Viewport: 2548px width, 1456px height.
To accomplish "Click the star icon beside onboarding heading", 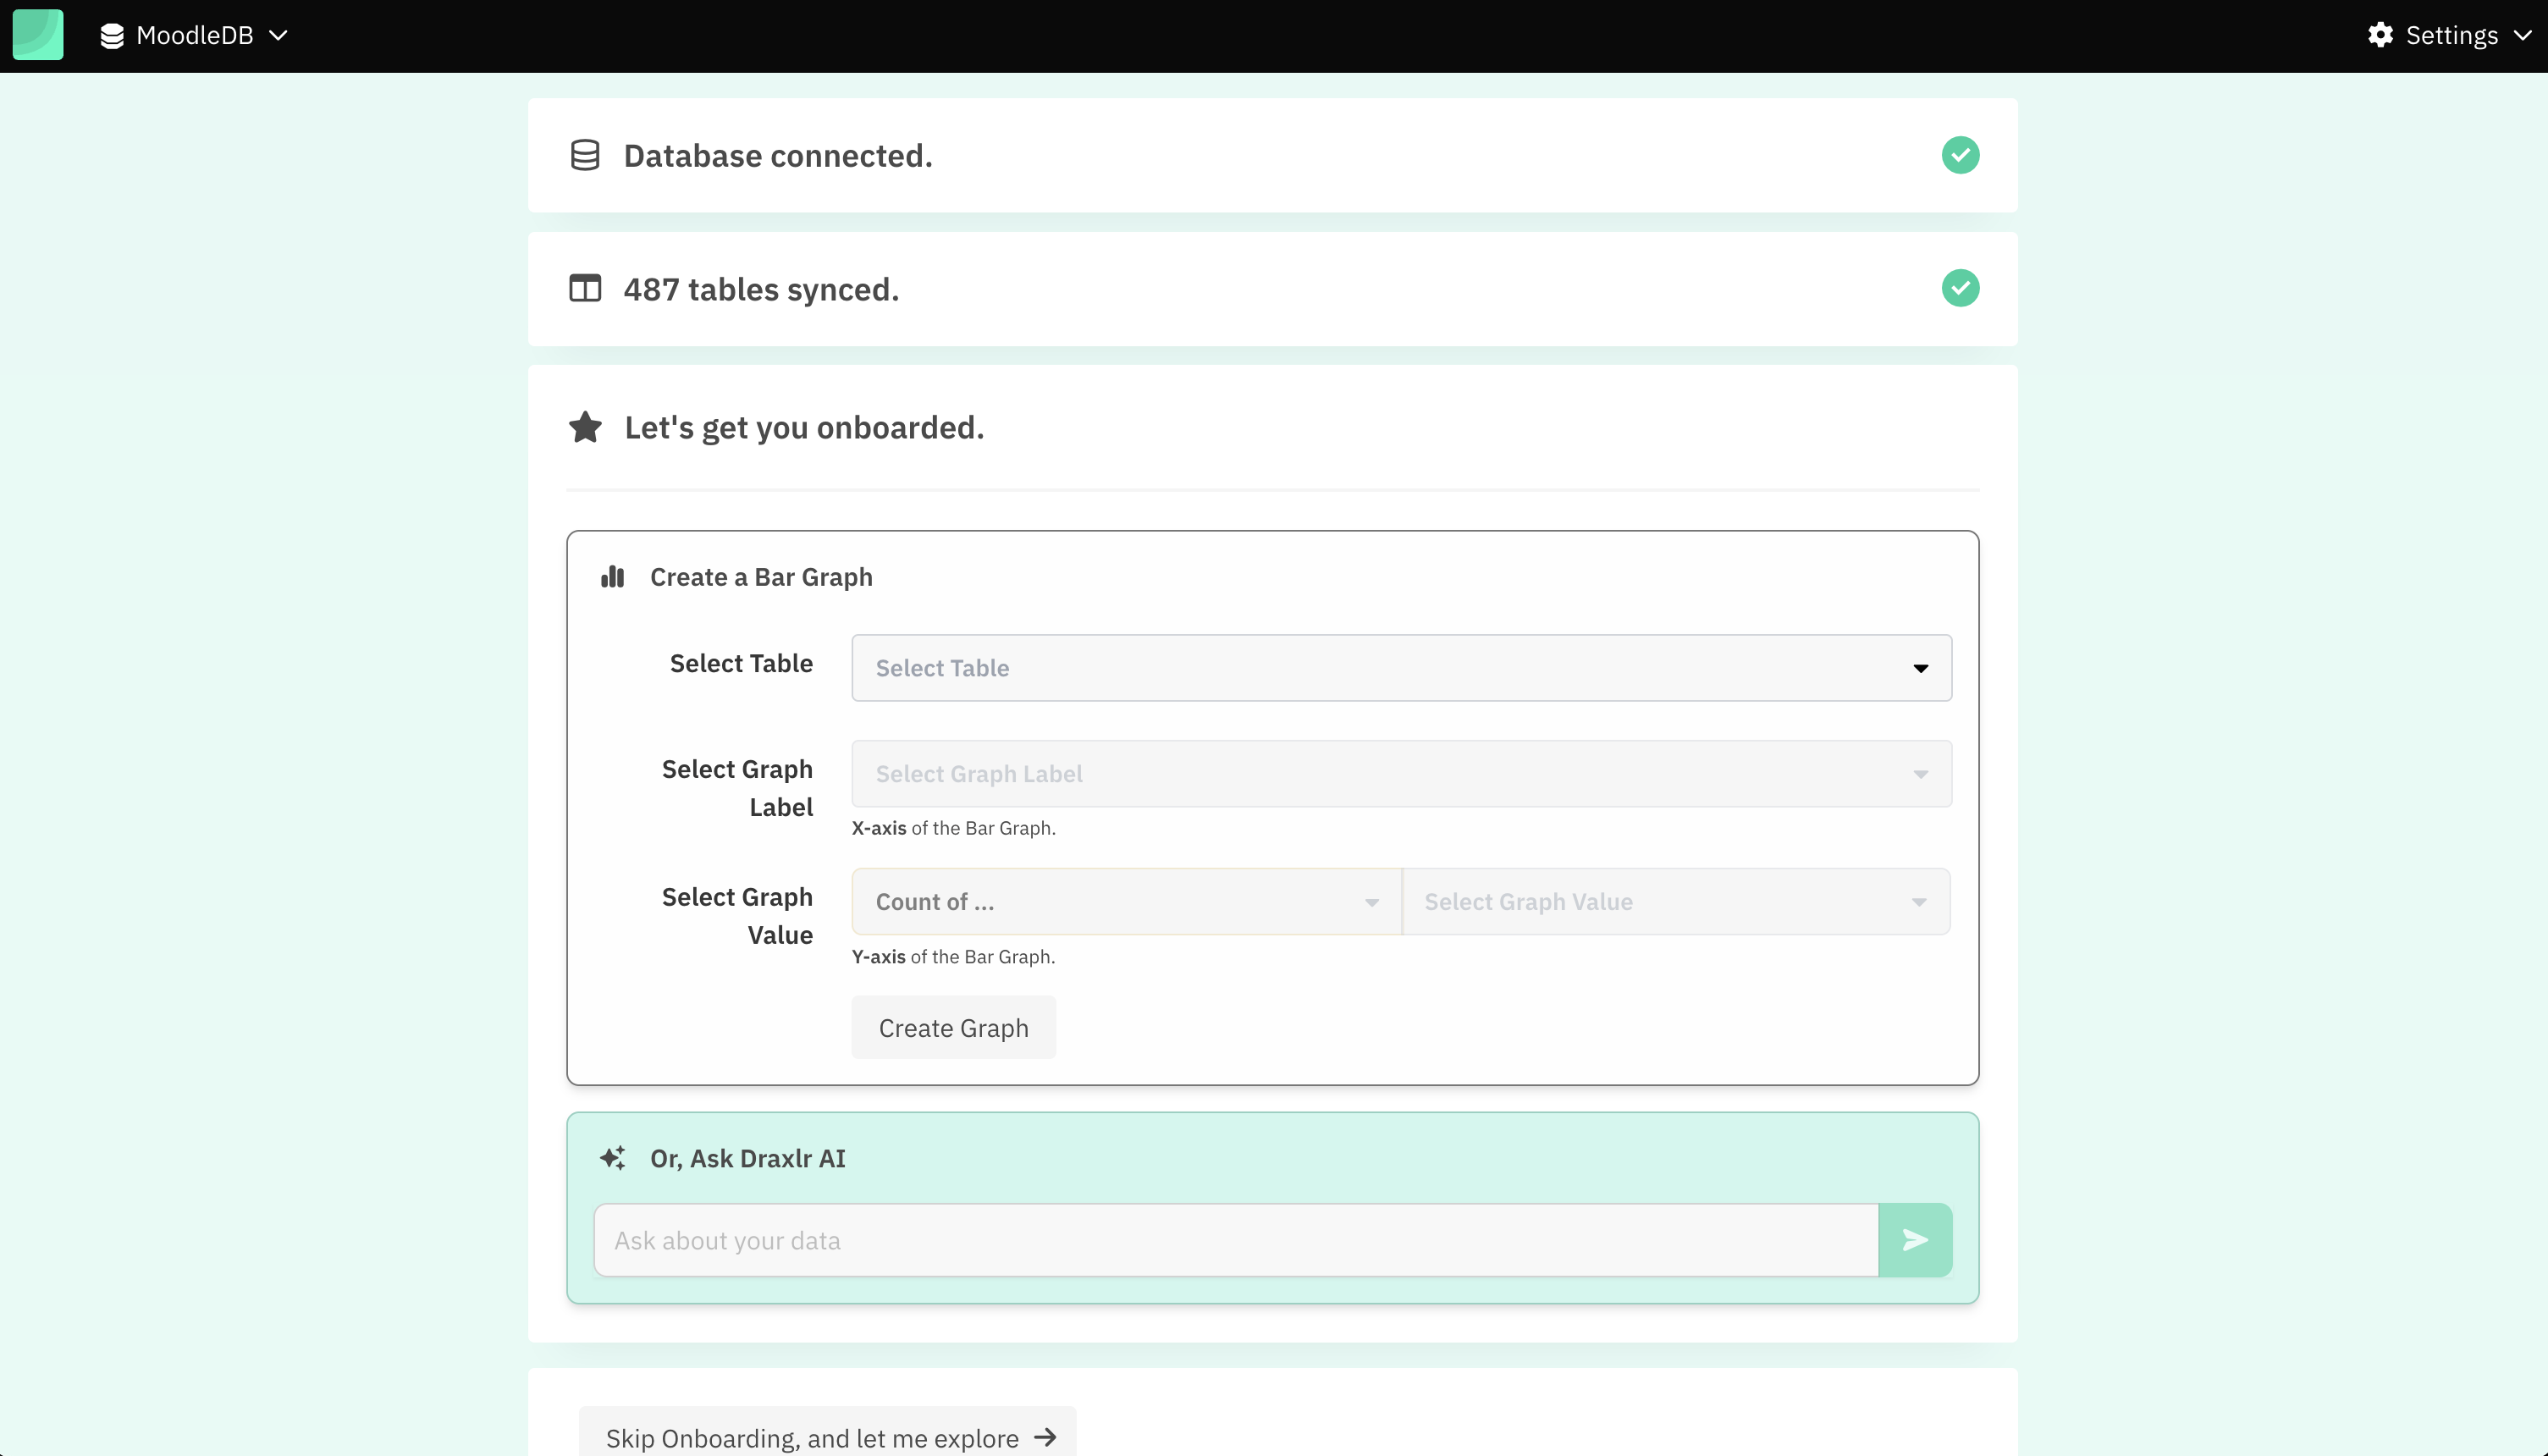I will tap(585, 427).
